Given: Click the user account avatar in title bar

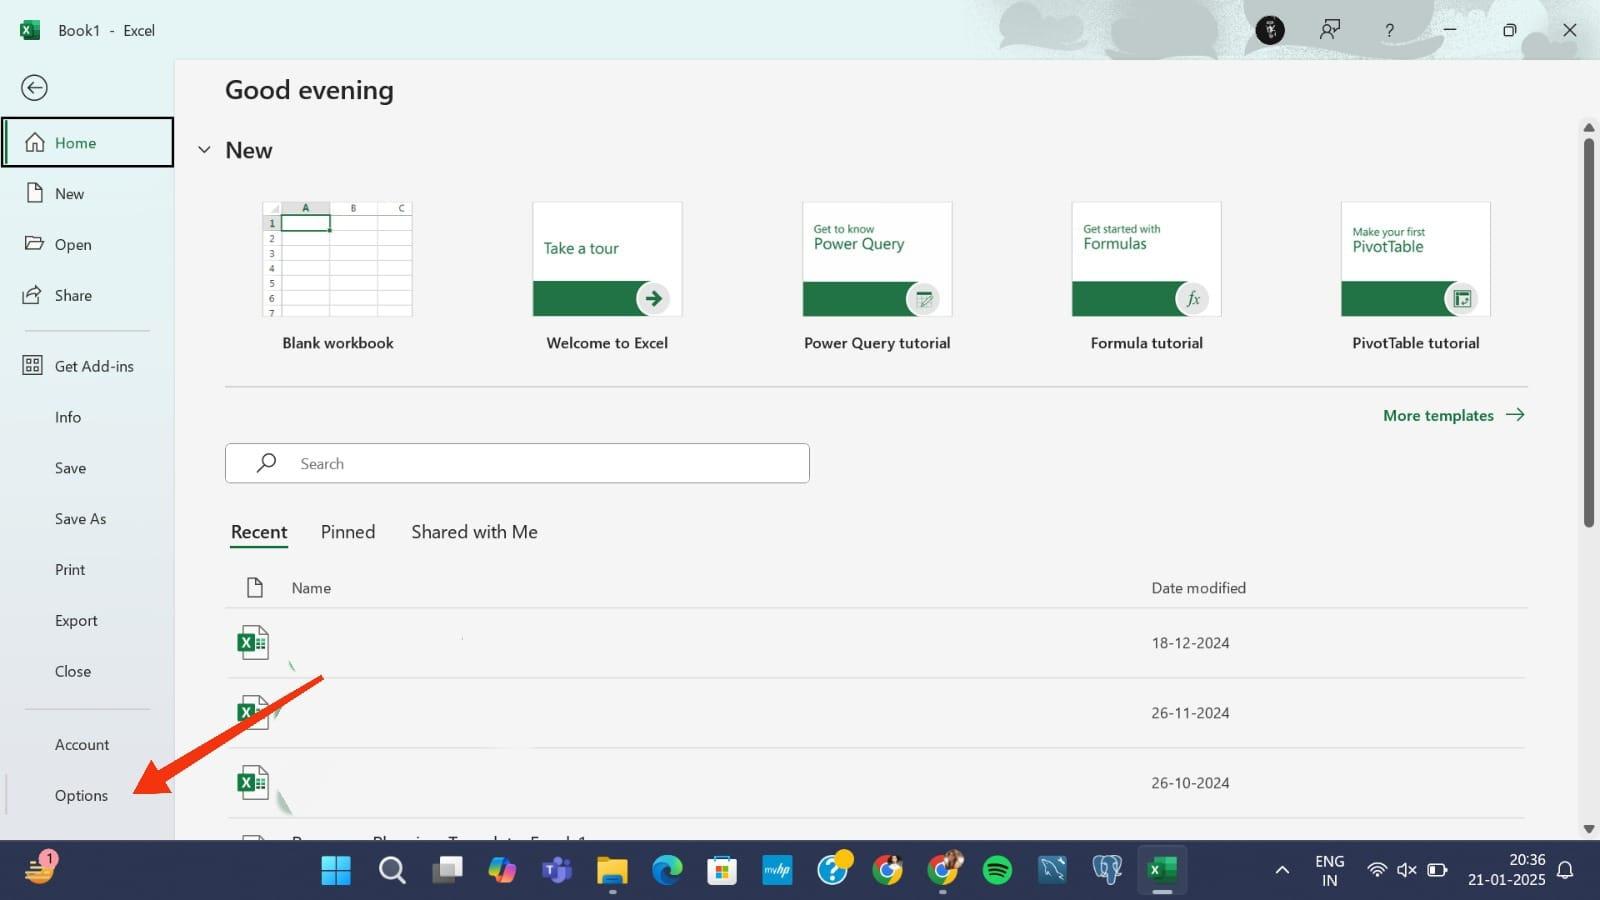Looking at the screenshot, I should coord(1270,30).
